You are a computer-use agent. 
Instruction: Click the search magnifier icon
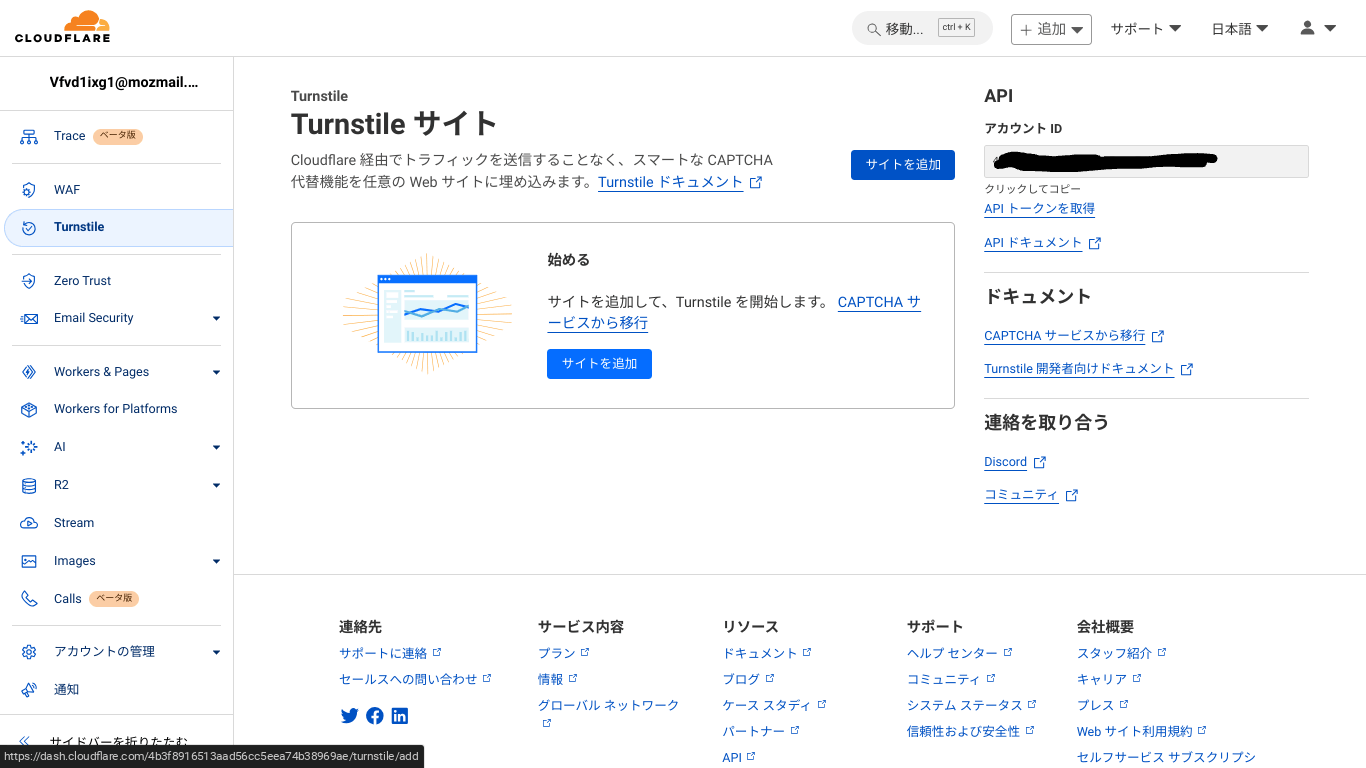873,30
